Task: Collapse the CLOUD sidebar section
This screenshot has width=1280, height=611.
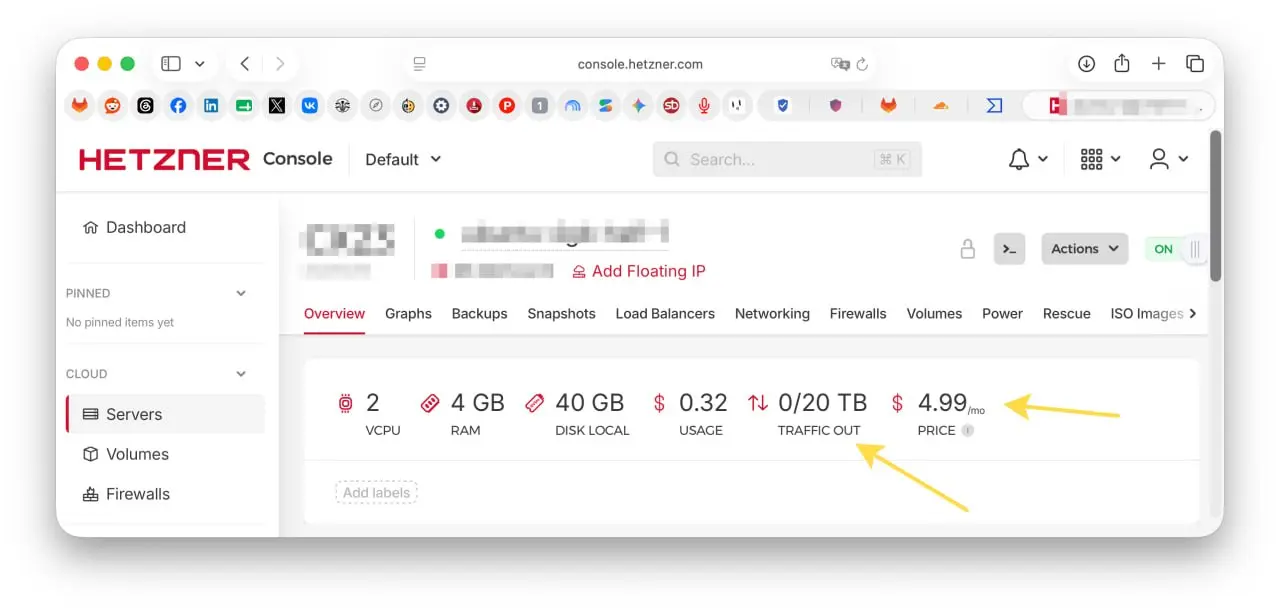Action: pyautogui.click(x=240, y=374)
